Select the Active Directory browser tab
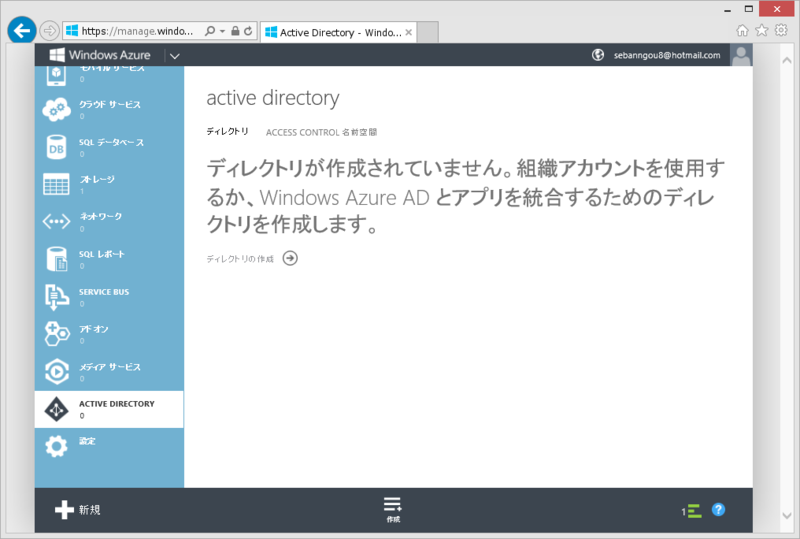 point(339,32)
